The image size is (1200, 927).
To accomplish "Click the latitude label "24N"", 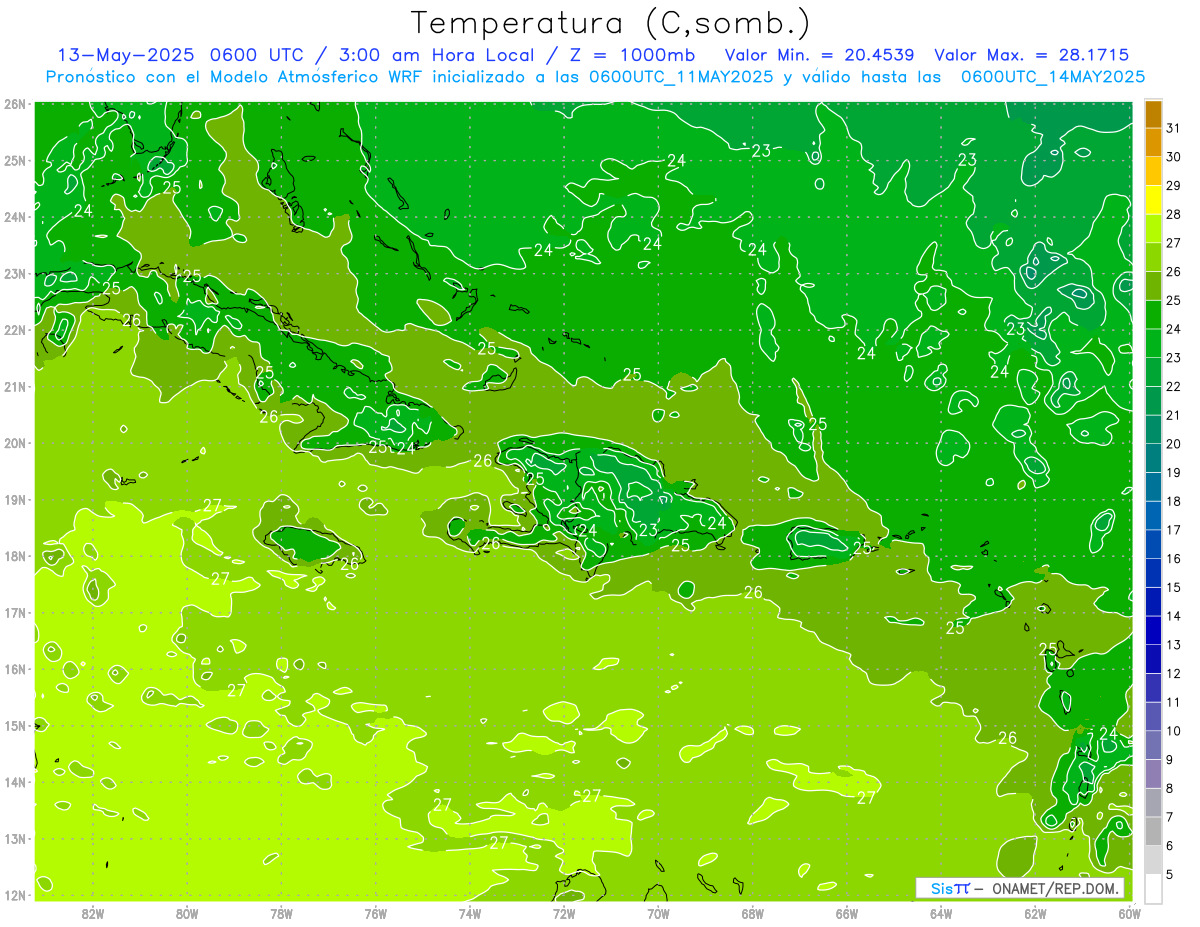I will [15, 217].
